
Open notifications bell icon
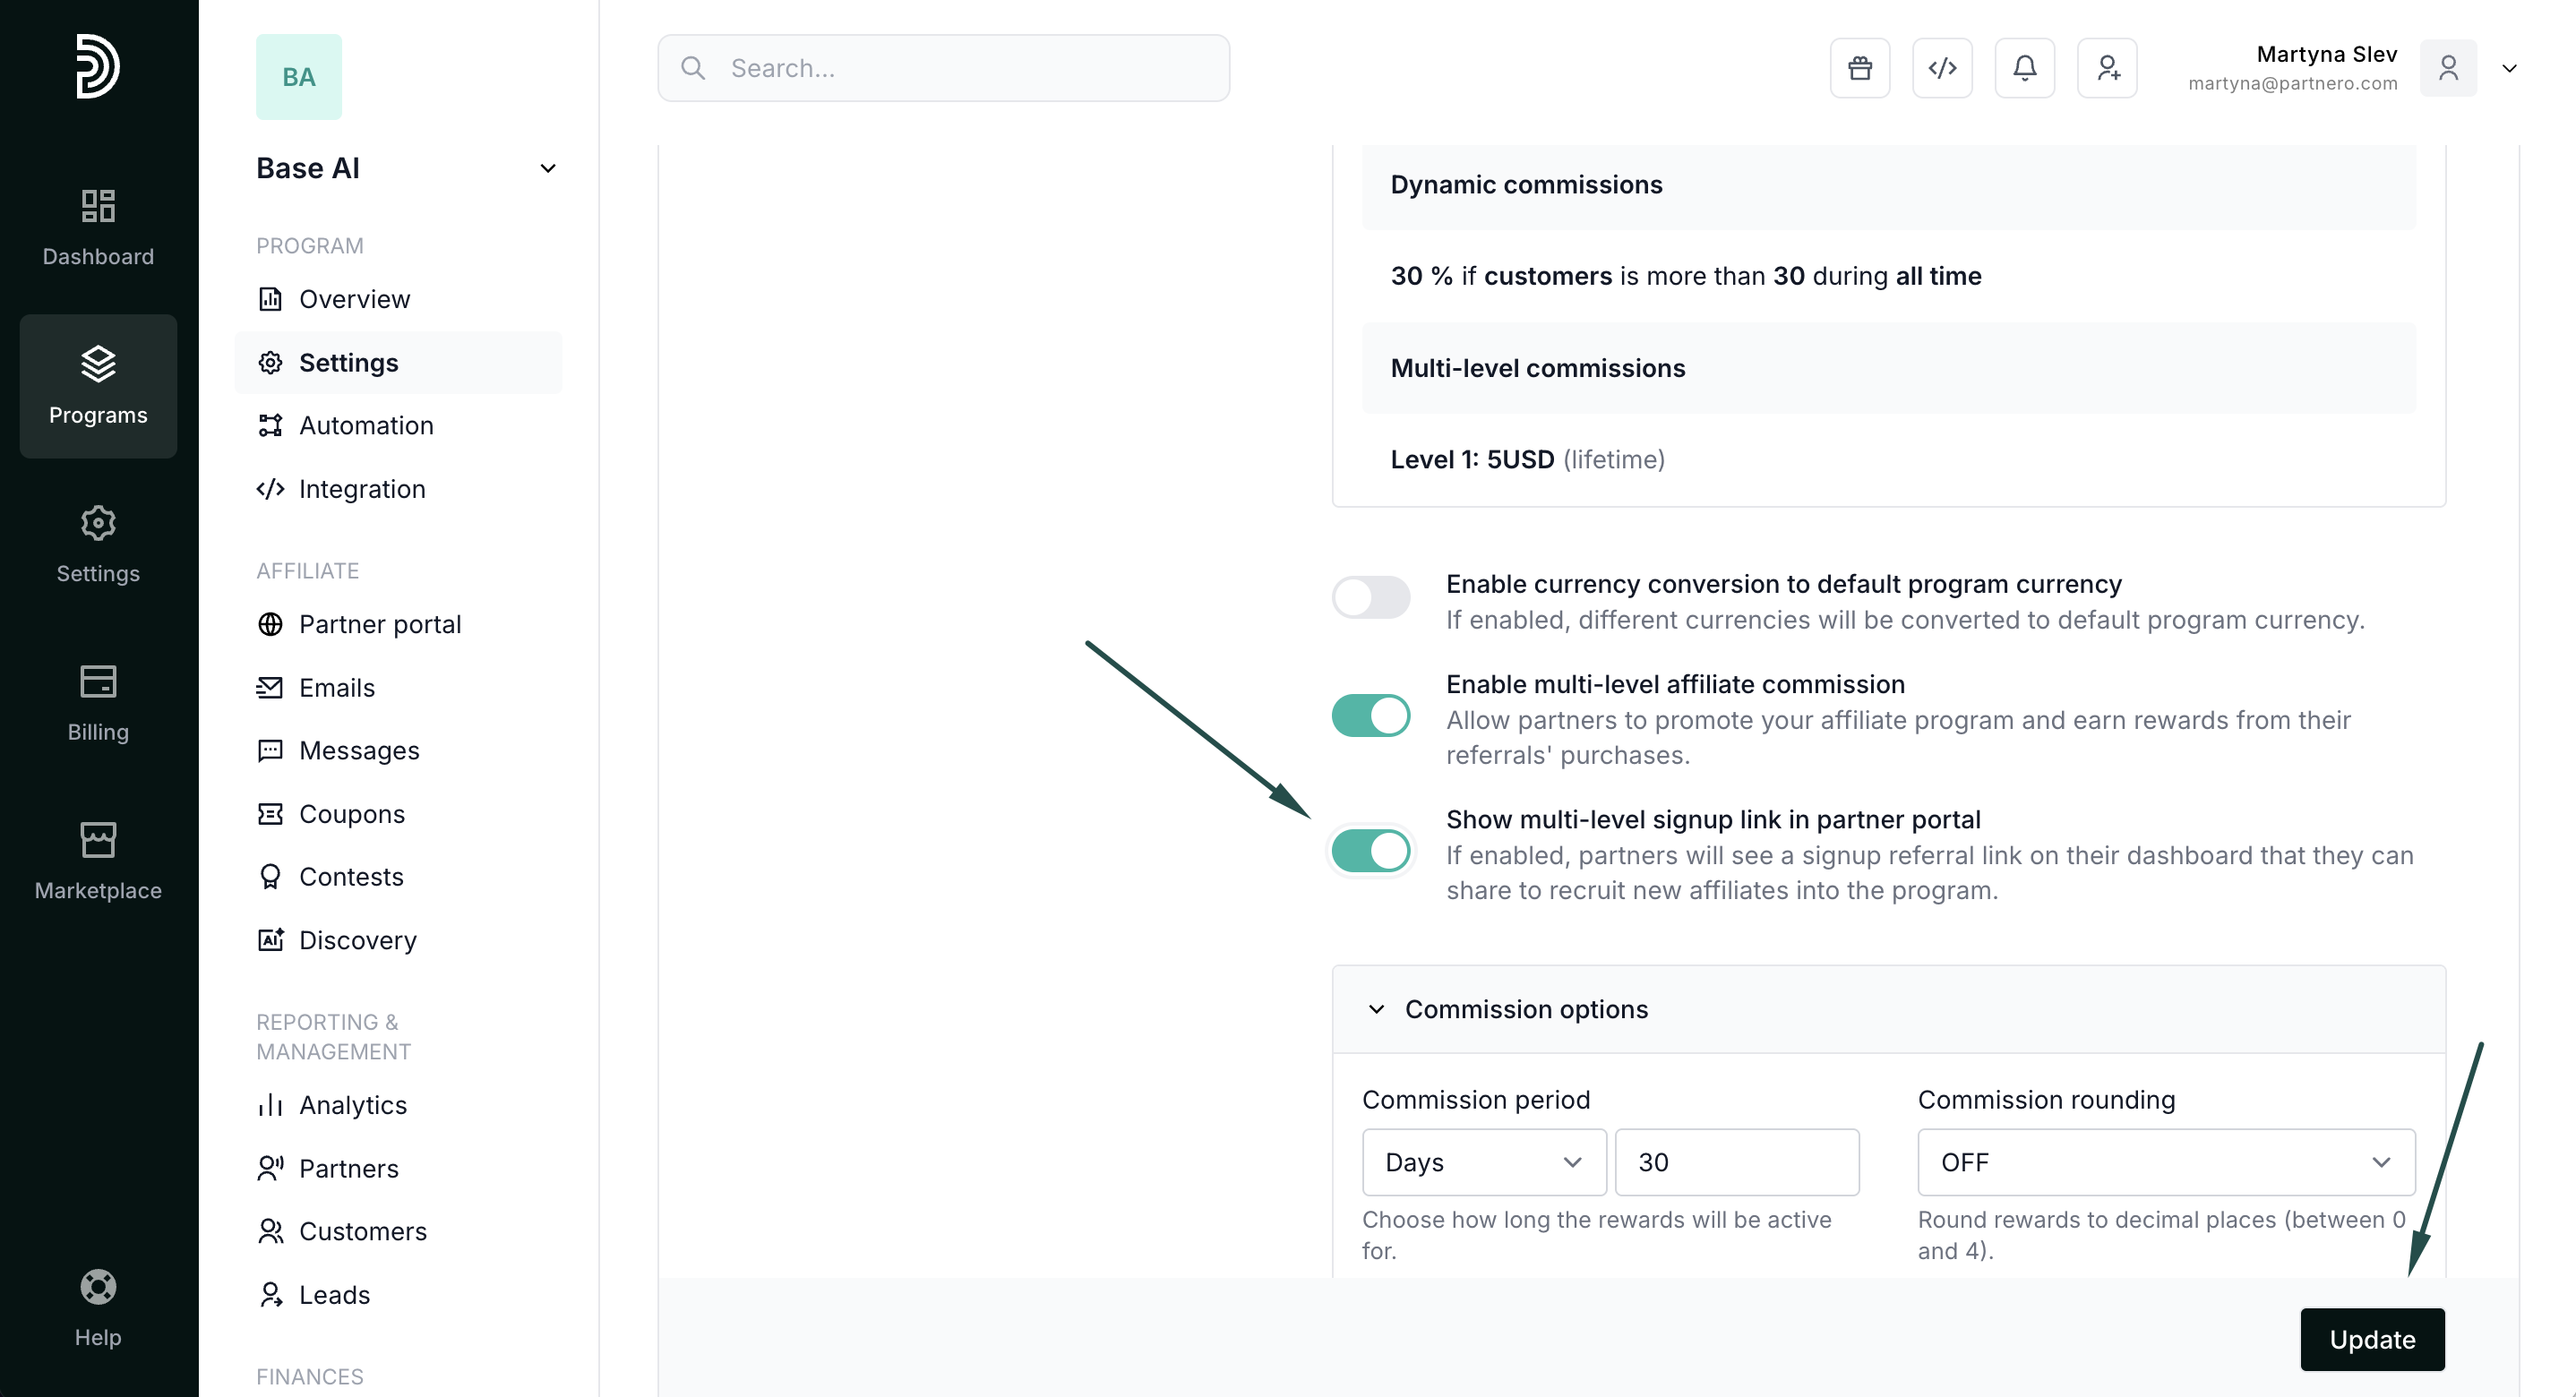[2024, 68]
